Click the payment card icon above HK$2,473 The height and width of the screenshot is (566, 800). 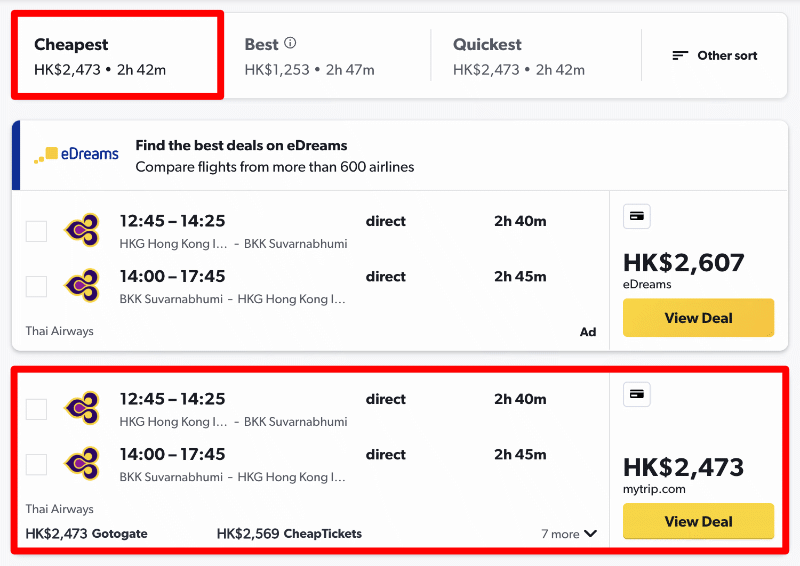tap(636, 394)
